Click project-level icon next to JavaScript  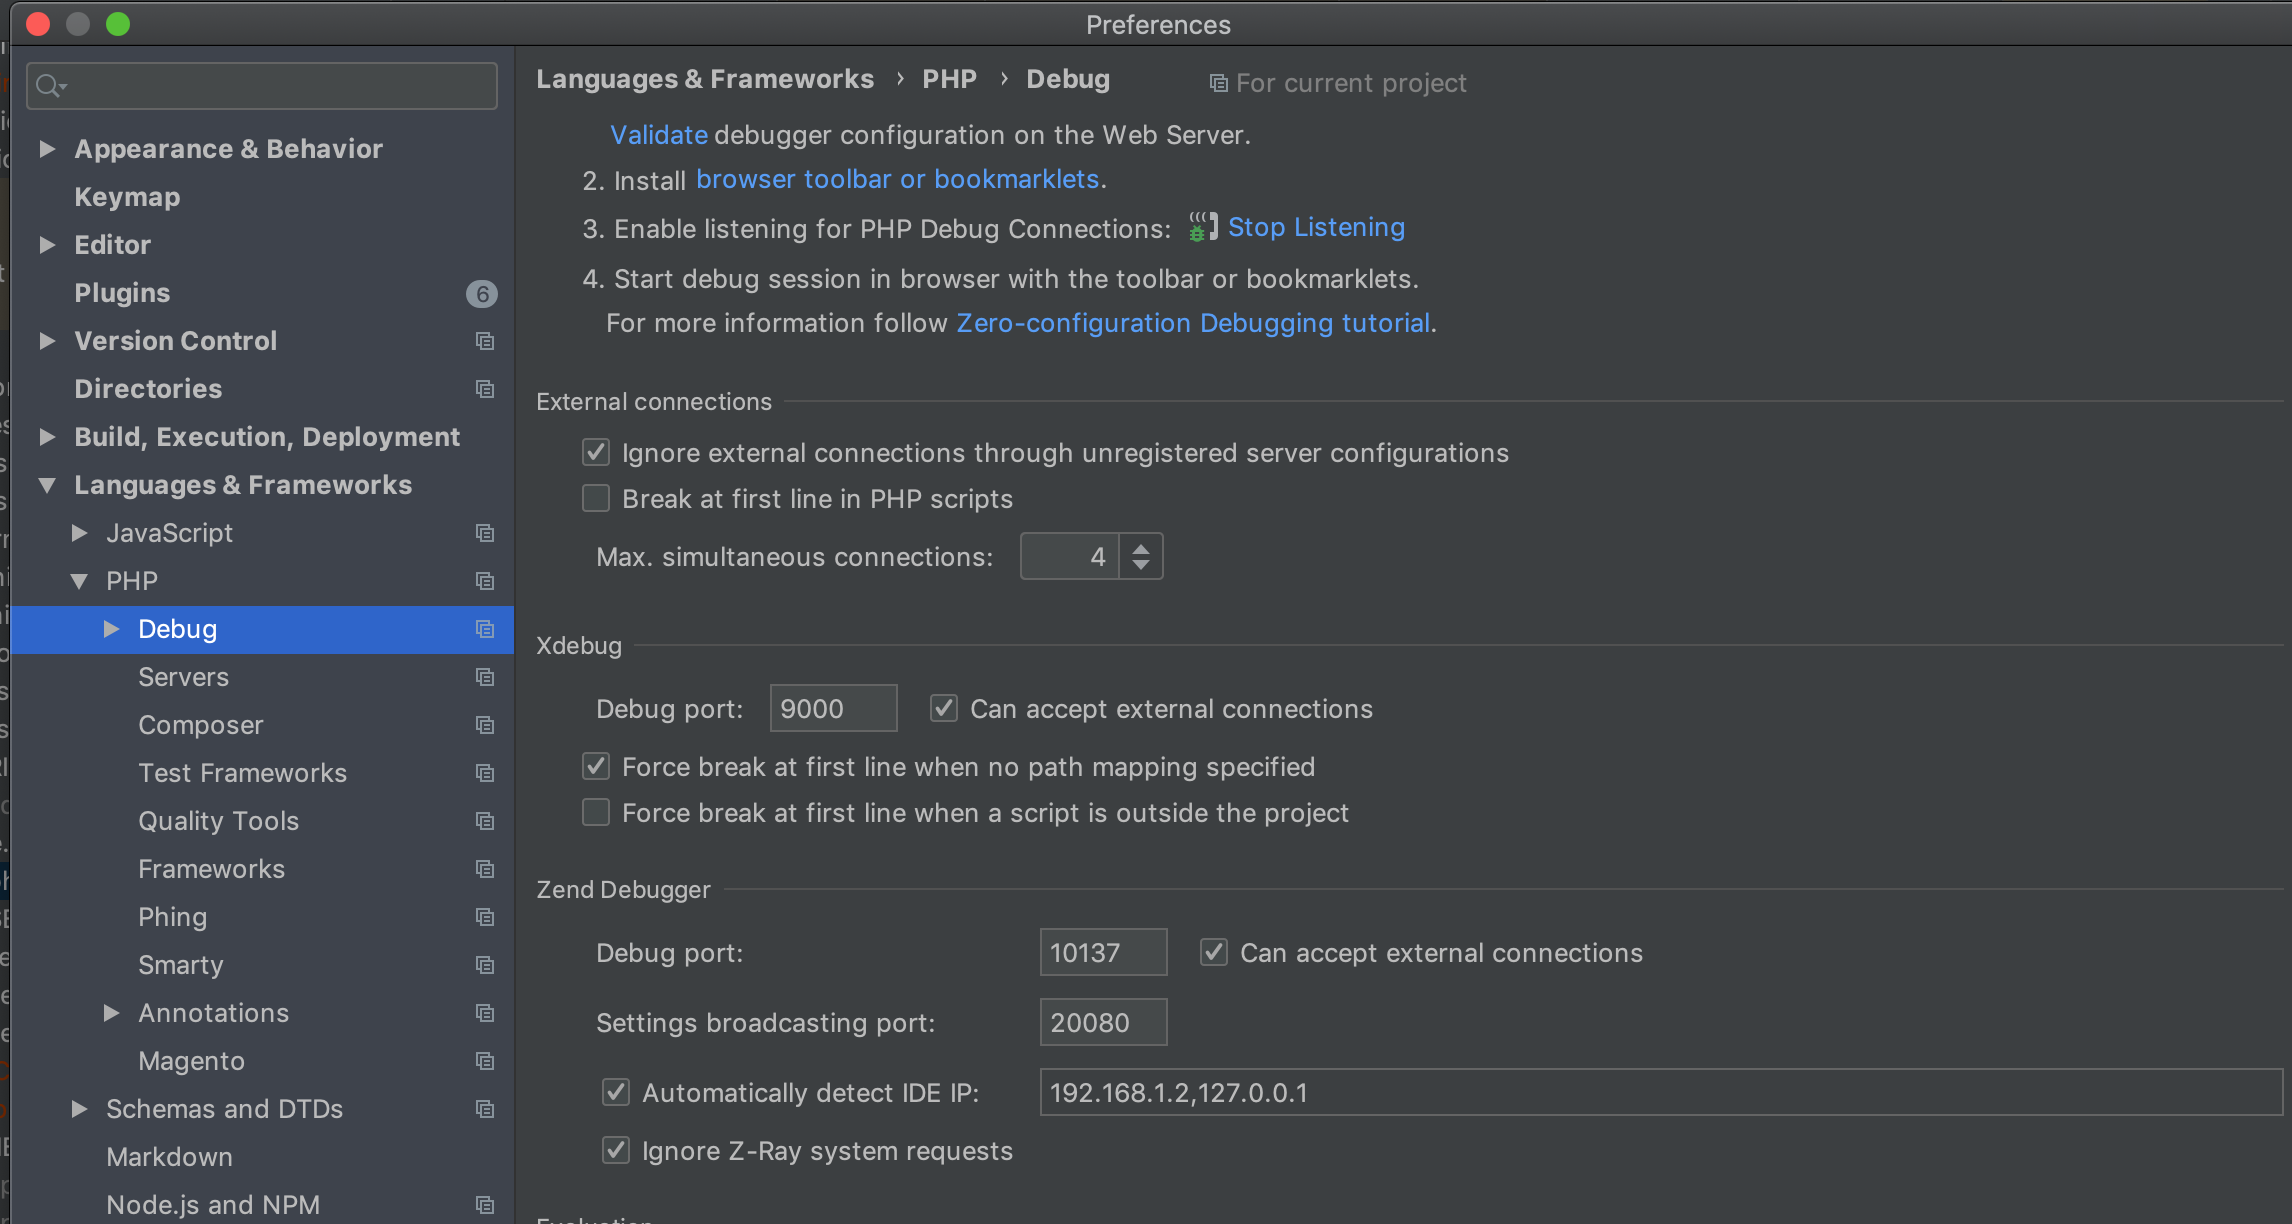(485, 533)
